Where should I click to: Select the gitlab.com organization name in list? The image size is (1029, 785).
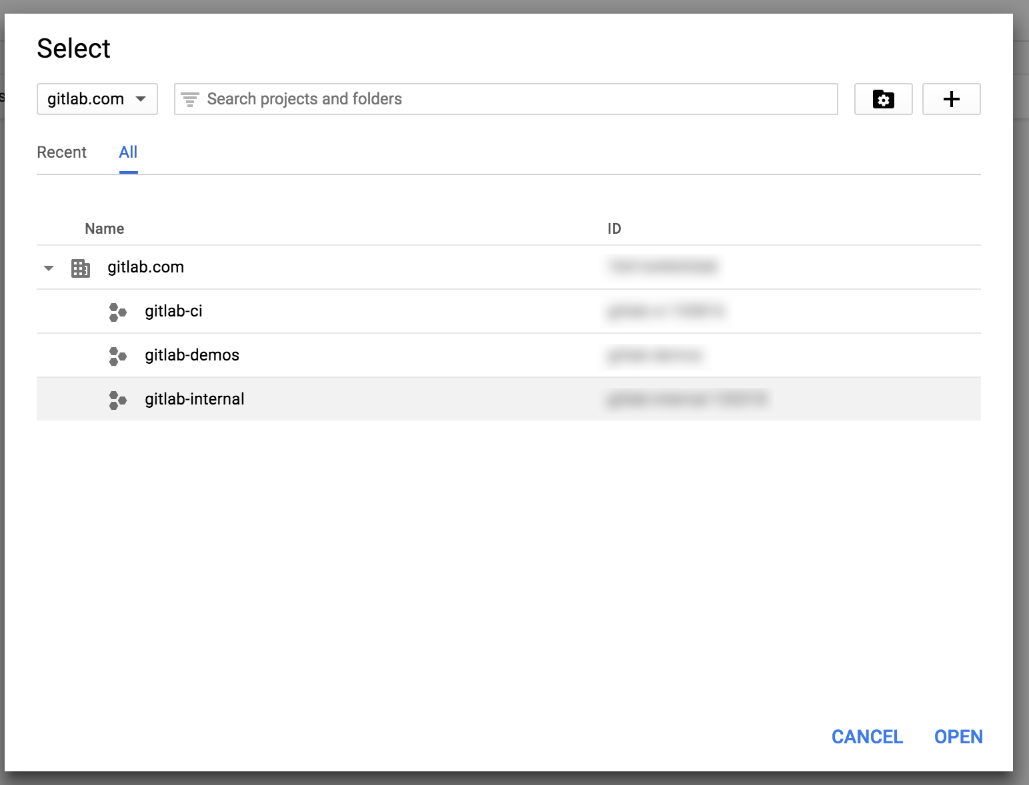[x=146, y=268]
